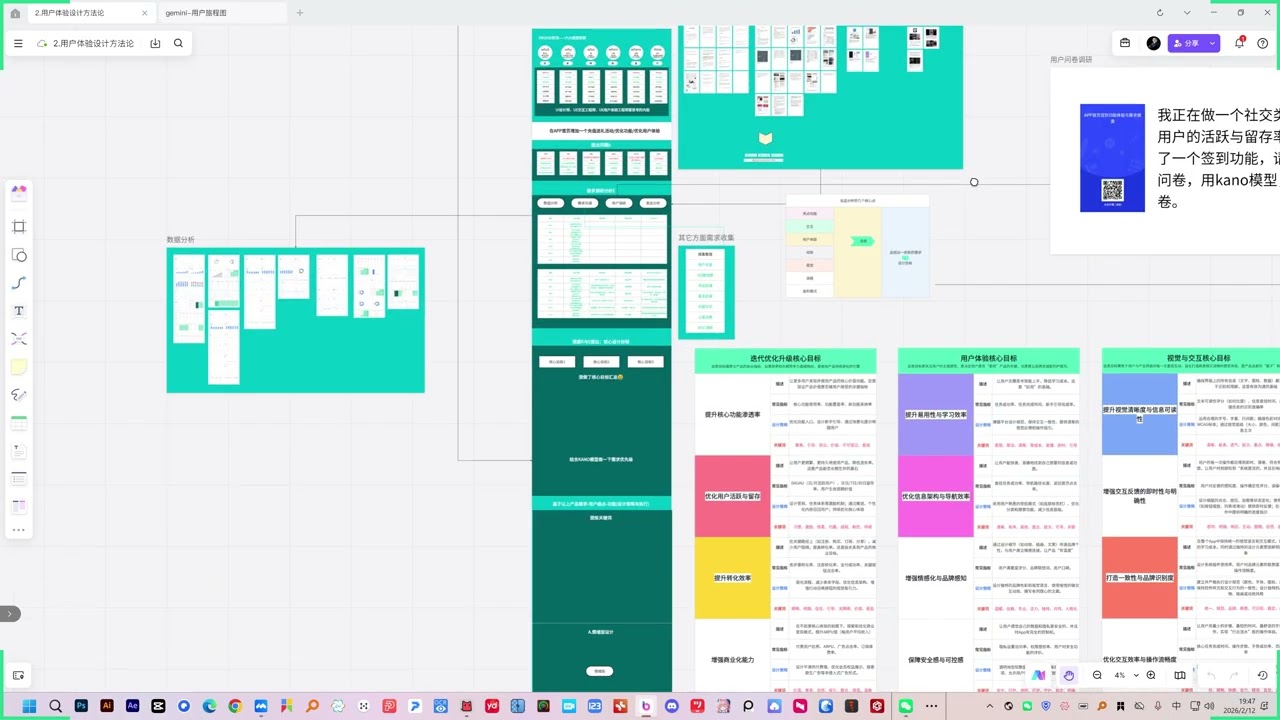Screen dimensions: 1280x720
Task: Open the share button dropdown arrow
Action: click(x=1213, y=43)
